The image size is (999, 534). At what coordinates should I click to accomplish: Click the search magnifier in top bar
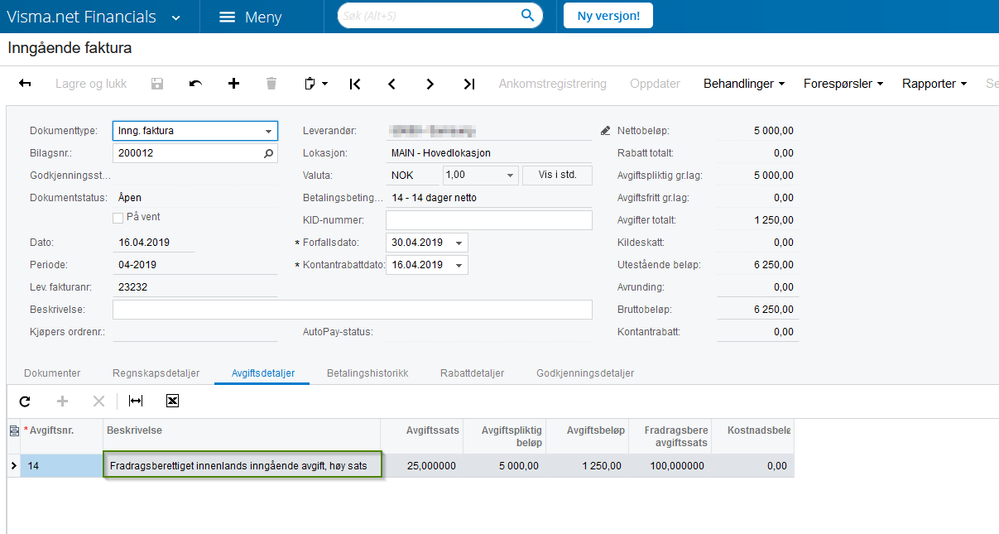pyautogui.click(x=528, y=15)
